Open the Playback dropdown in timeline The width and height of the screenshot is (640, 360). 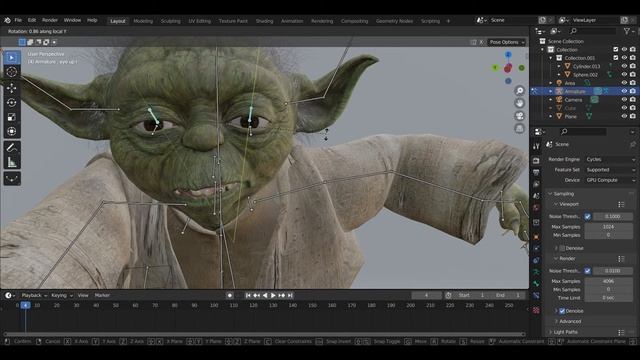click(34, 295)
